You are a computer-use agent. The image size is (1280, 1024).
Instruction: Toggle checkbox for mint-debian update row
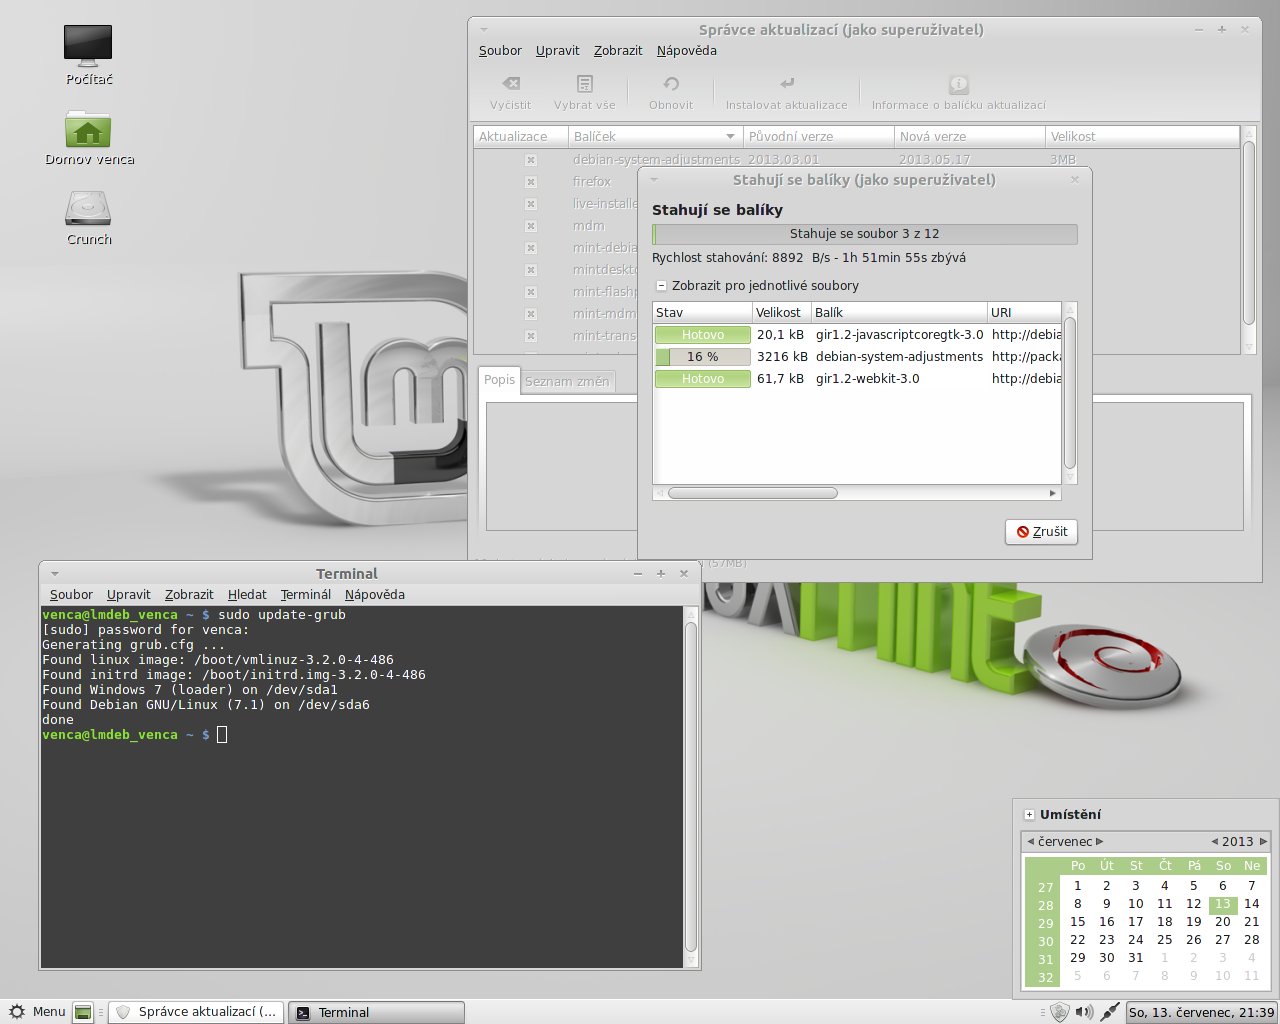point(531,248)
